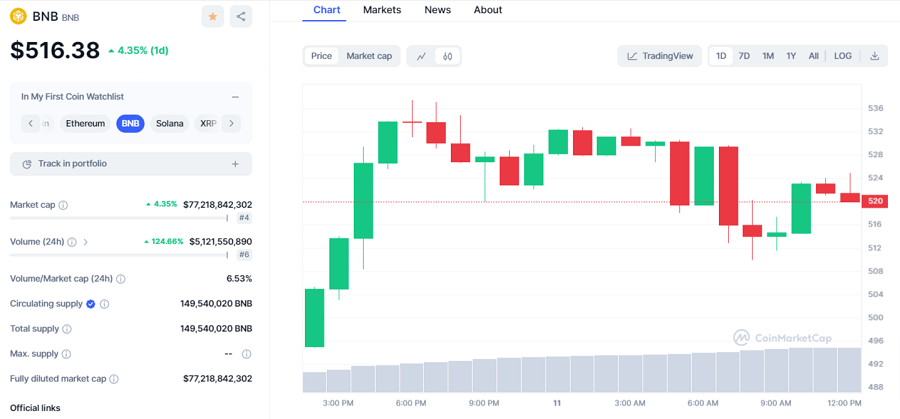Click the star watchlist icon for BNB
900x419 pixels.
pos(212,16)
